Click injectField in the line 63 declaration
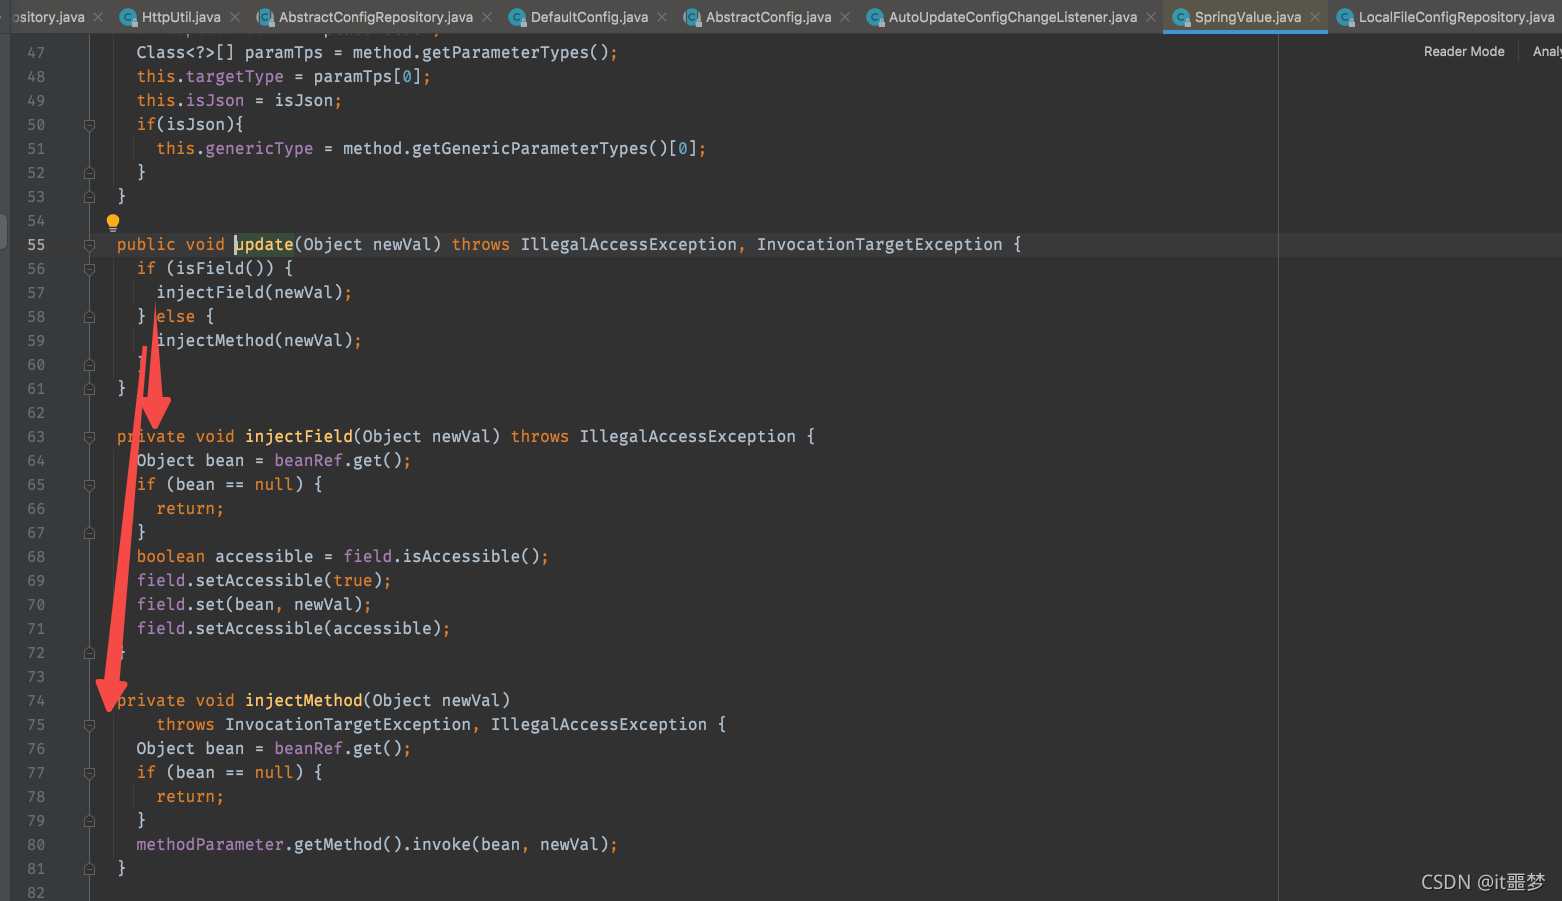The width and height of the screenshot is (1562, 901). tap(299, 436)
